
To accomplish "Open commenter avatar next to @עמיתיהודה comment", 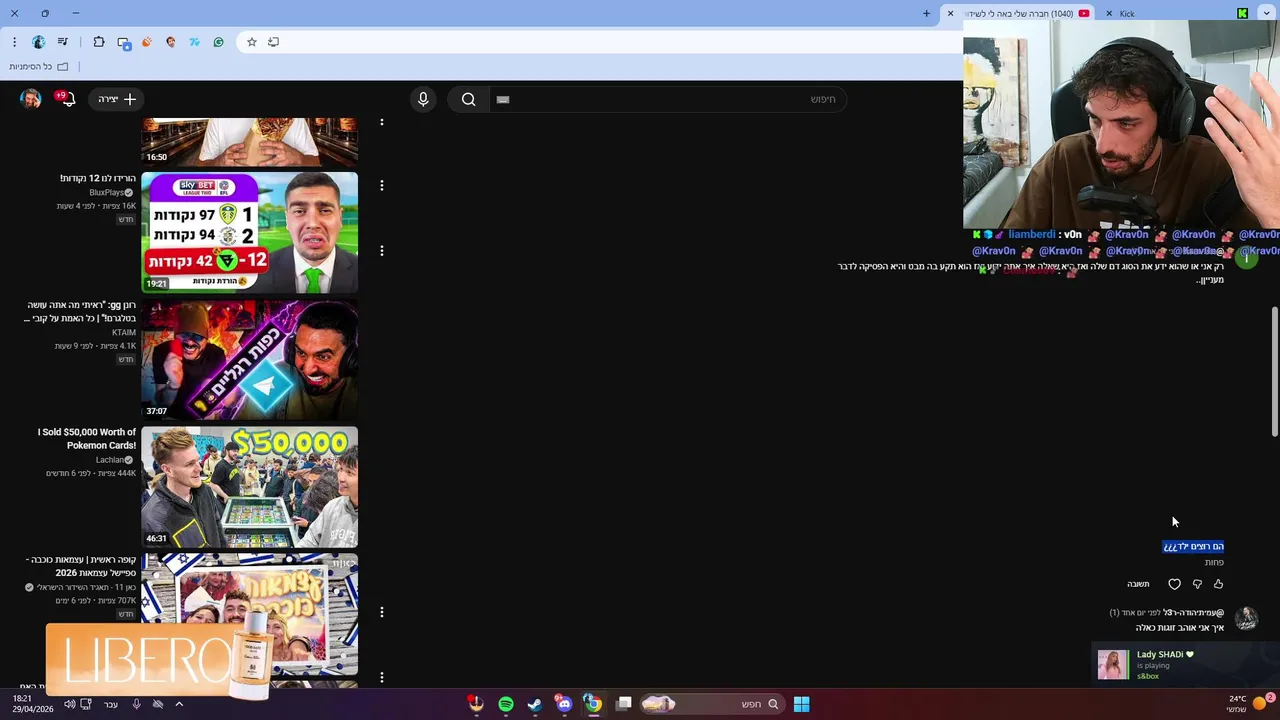I will pos(1246,618).
